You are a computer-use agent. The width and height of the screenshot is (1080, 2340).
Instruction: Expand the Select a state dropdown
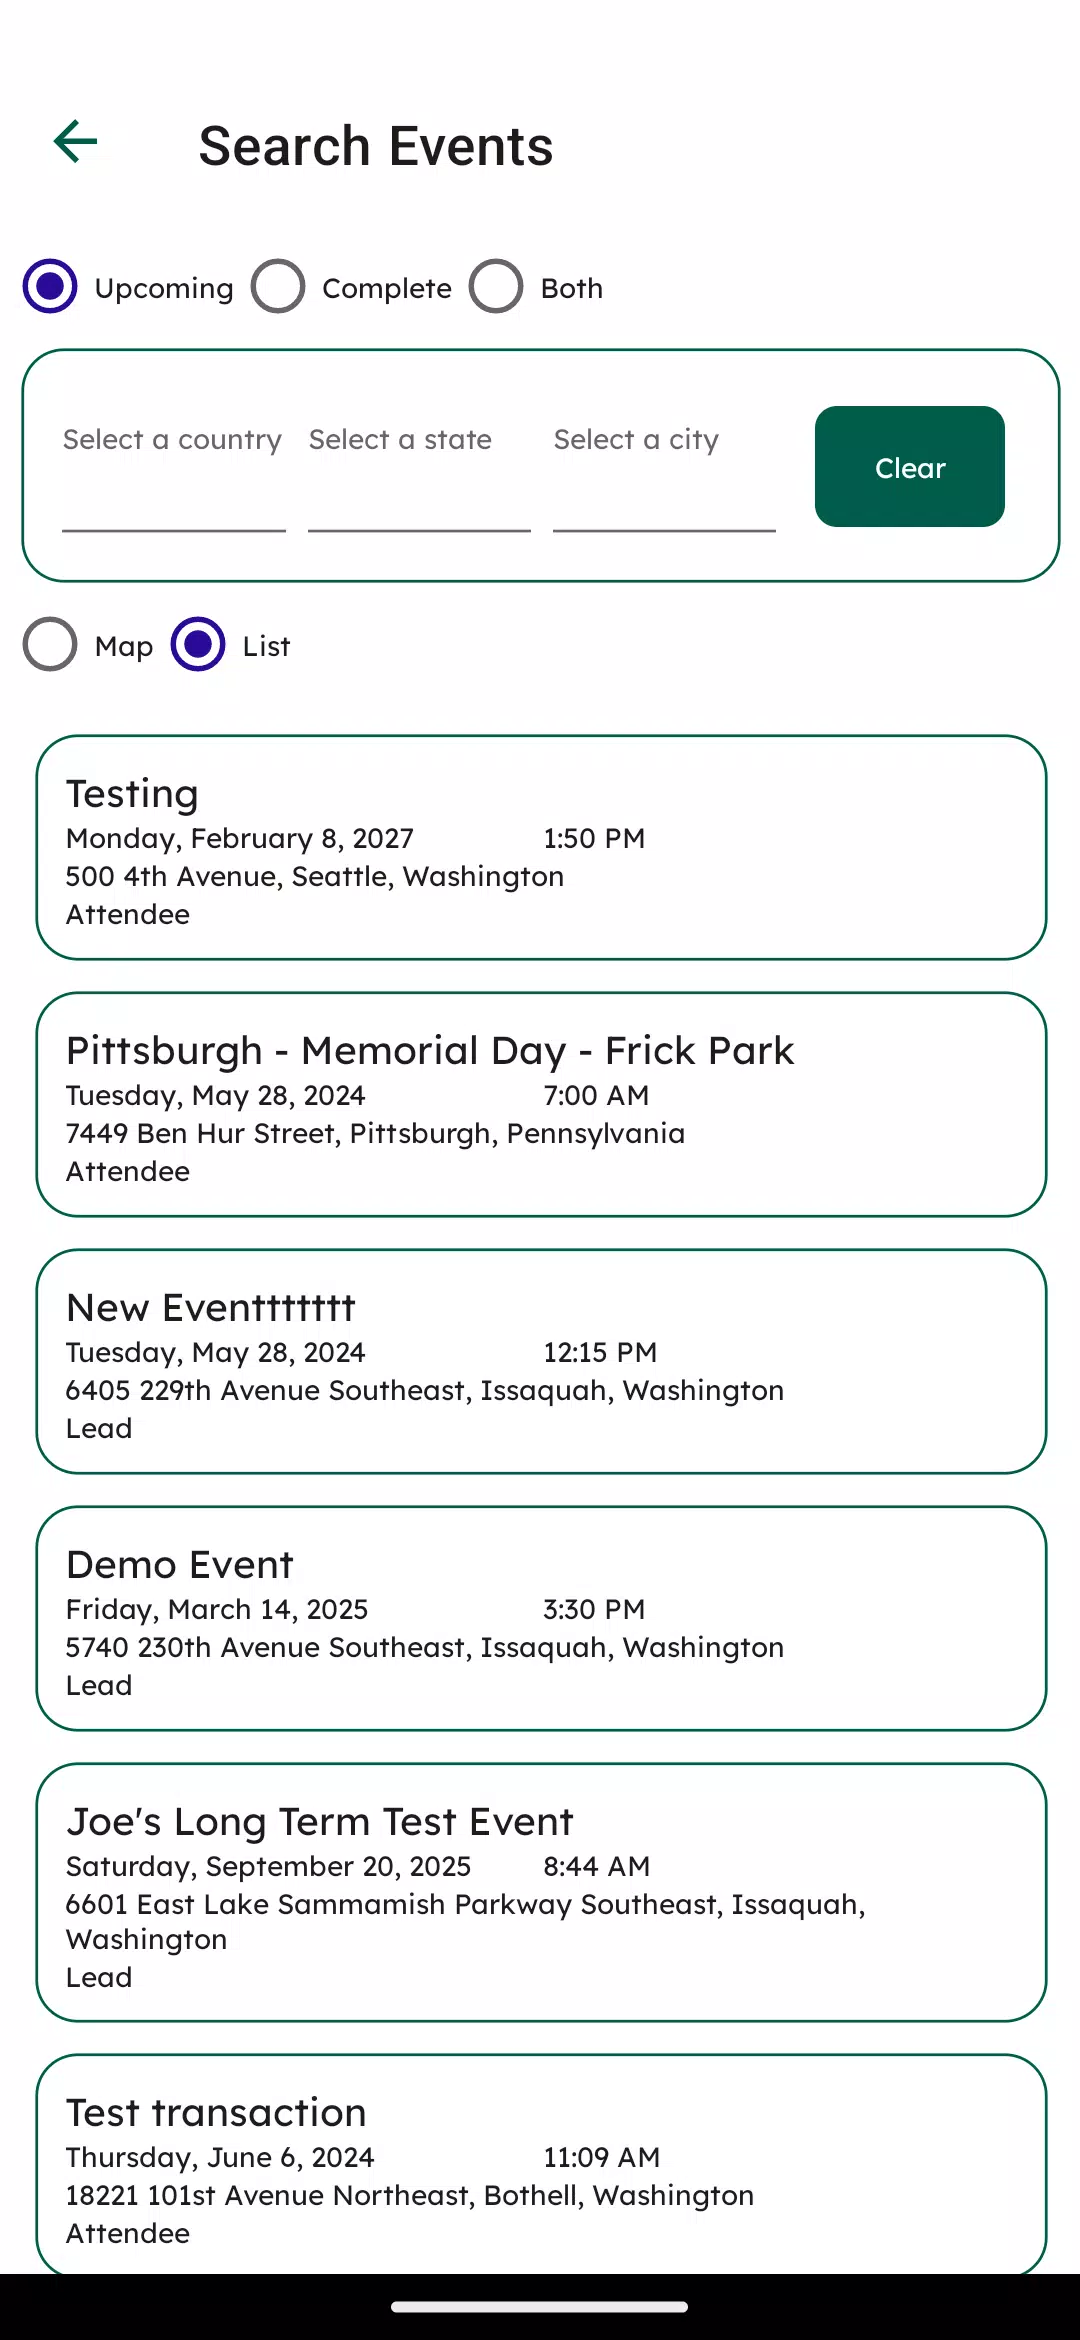click(x=419, y=468)
